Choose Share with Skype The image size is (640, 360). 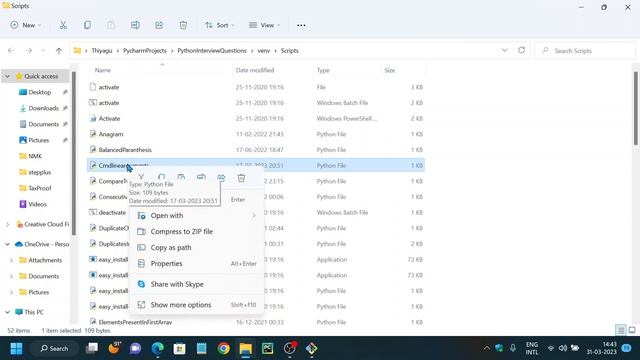point(197,284)
